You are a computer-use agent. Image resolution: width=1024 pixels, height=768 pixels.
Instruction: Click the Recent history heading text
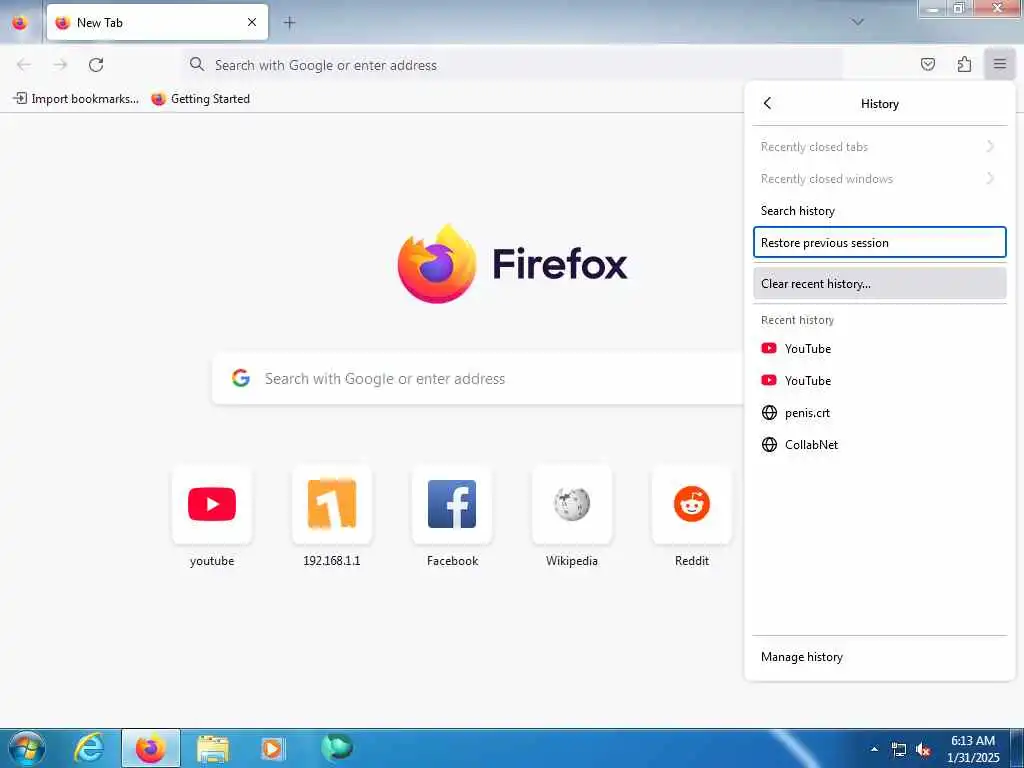click(797, 320)
